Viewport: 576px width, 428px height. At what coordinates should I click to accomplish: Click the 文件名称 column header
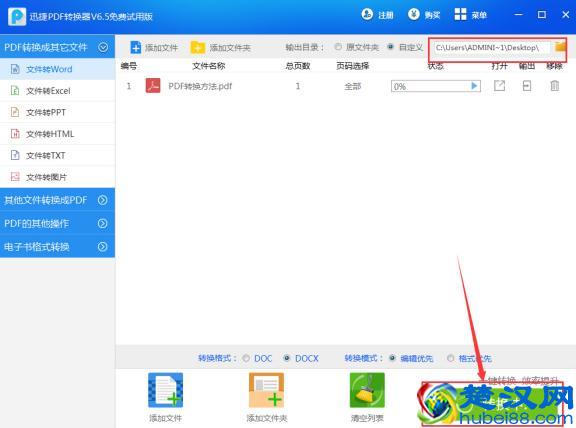coord(209,66)
